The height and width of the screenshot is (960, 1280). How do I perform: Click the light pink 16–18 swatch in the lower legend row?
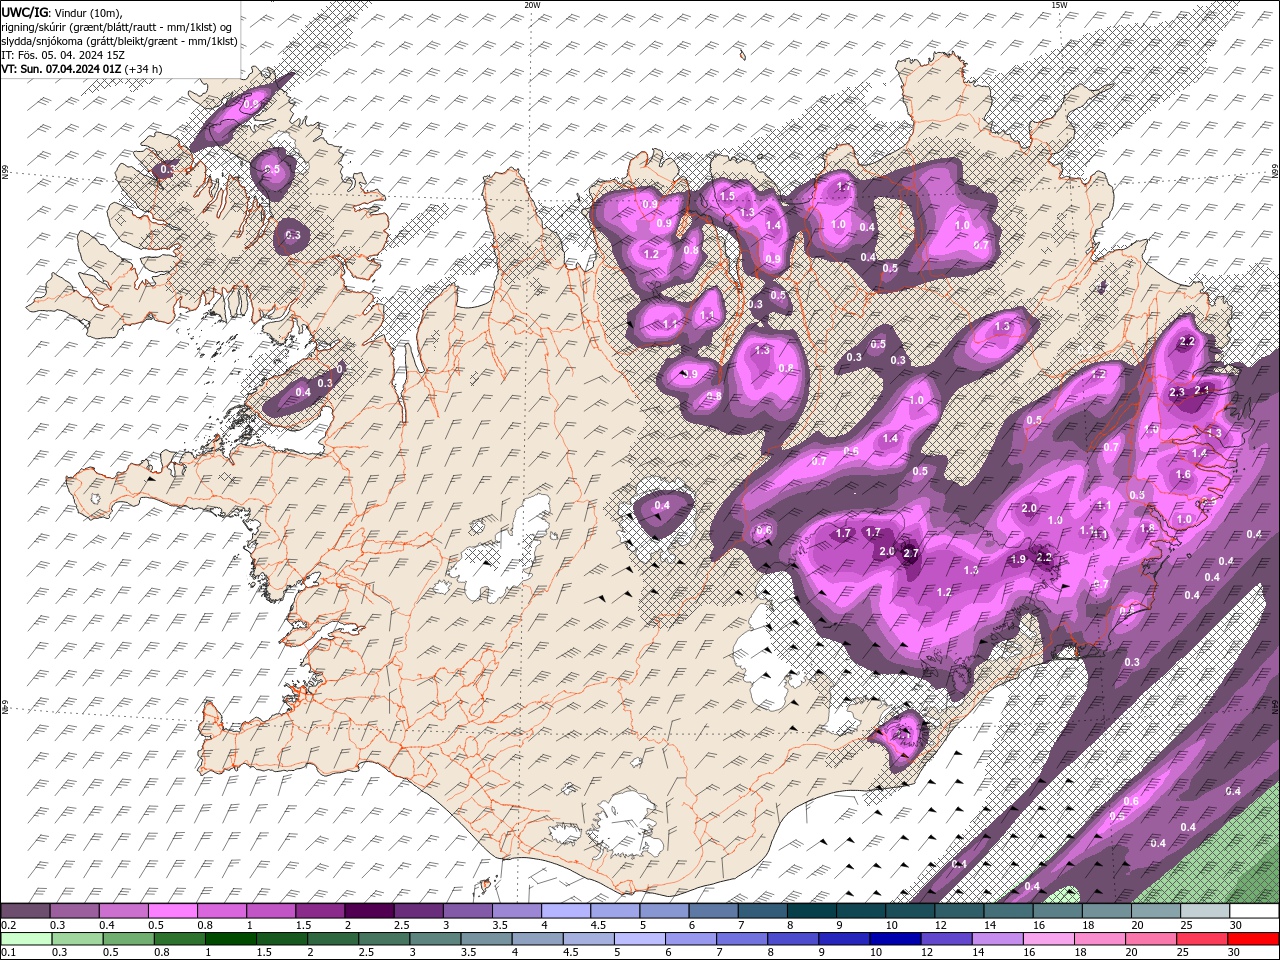(1049, 939)
